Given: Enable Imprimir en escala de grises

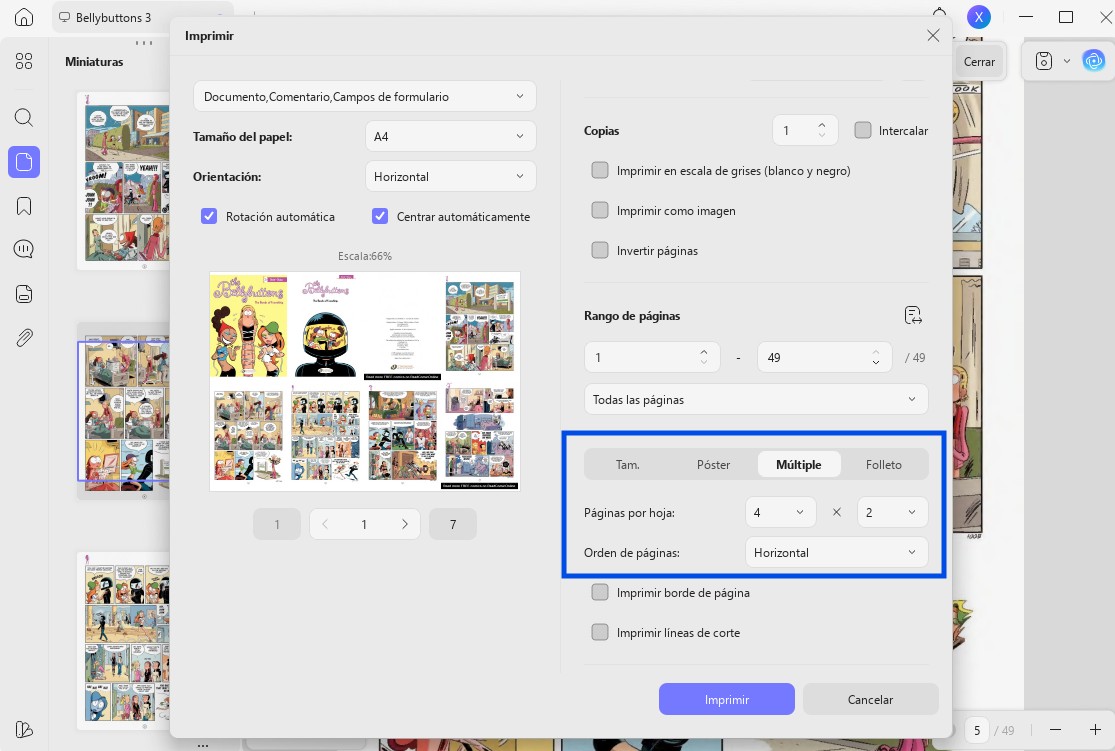Looking at the screenshot, I should 599,171.
